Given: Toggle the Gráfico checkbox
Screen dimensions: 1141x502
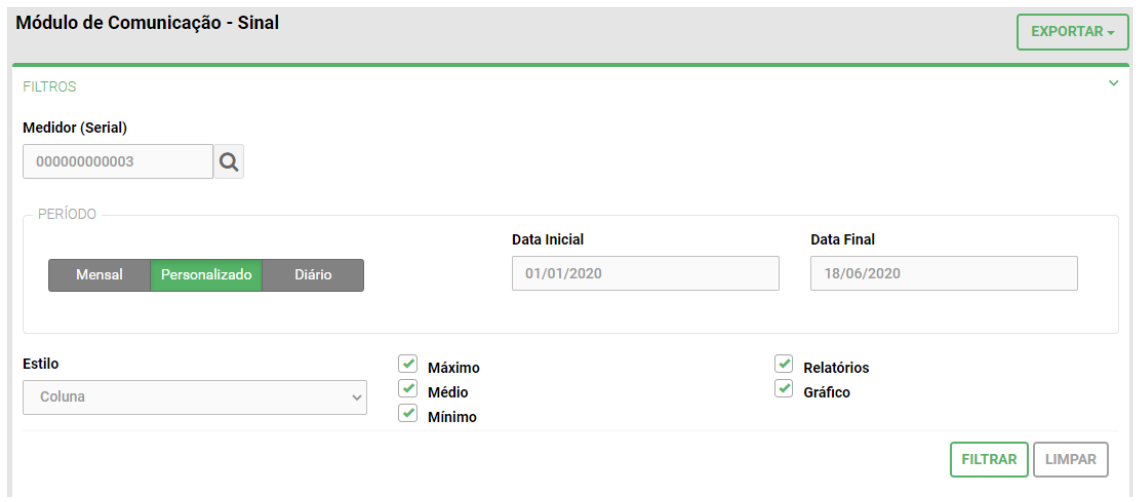Looking at the screenshot, I should [784, 389].
